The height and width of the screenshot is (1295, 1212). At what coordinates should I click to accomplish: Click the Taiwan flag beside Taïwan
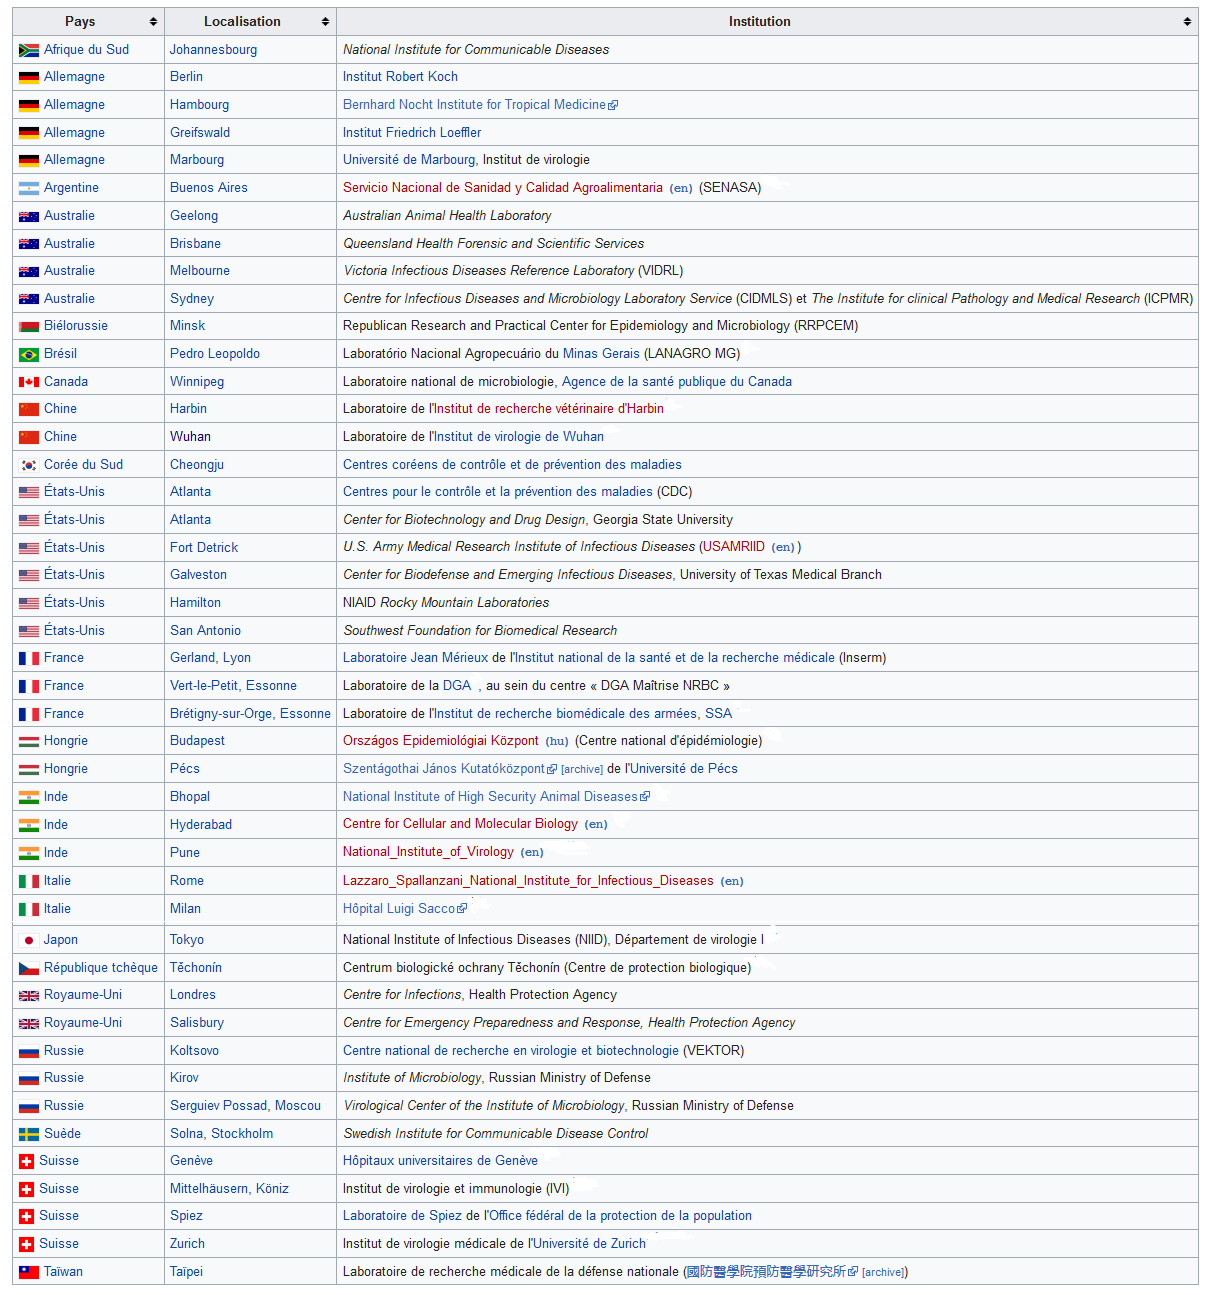click(29, 1272)
